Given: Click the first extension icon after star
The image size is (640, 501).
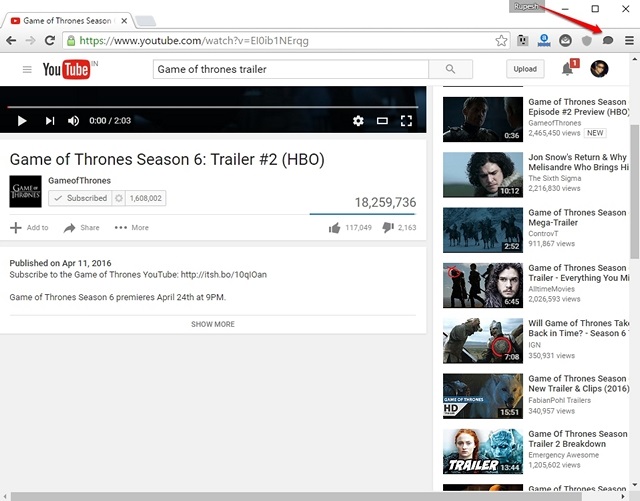Looking at the screenshot, I should 522,40.
